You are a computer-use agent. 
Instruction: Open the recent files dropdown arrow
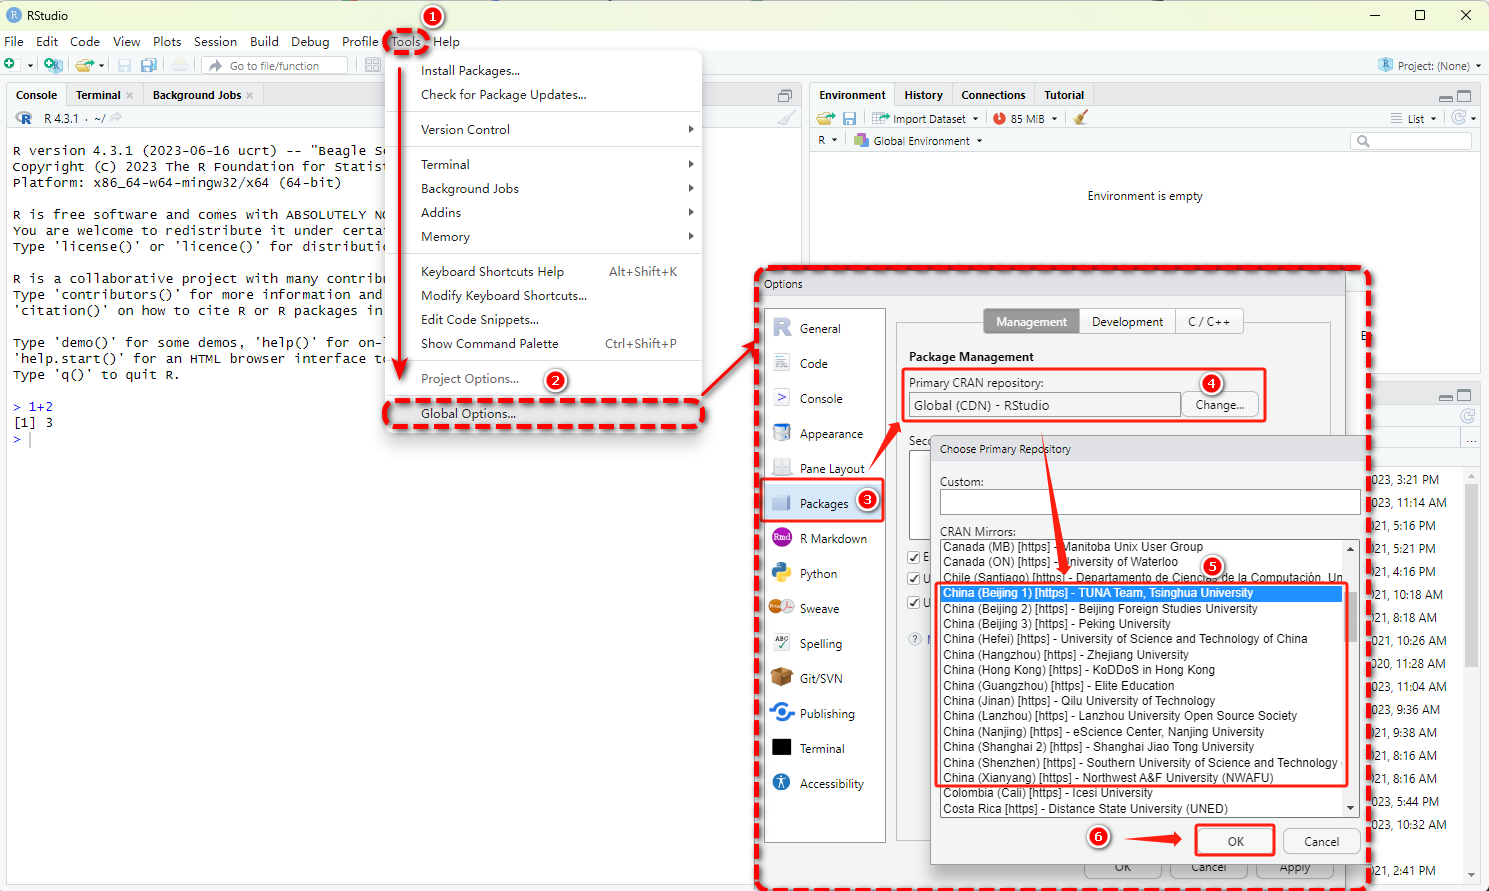(x=101, y=66)
